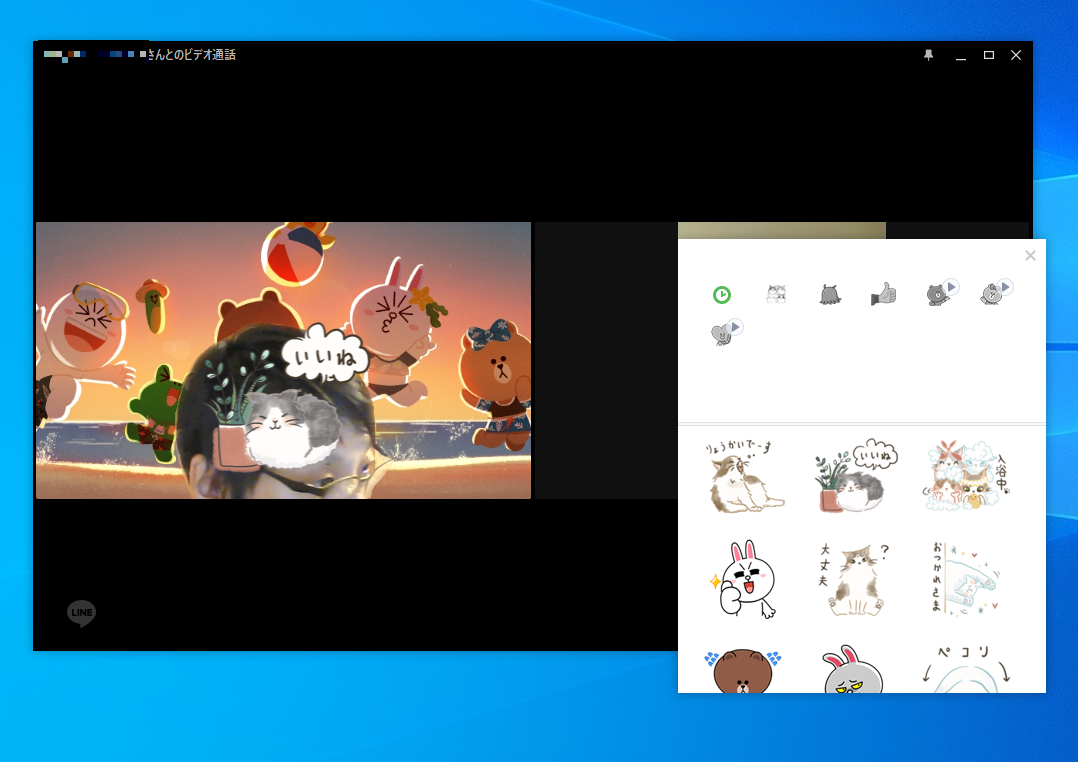Send the crying Brown bear sticker
Screen dimensions: 1078x762
742,670
